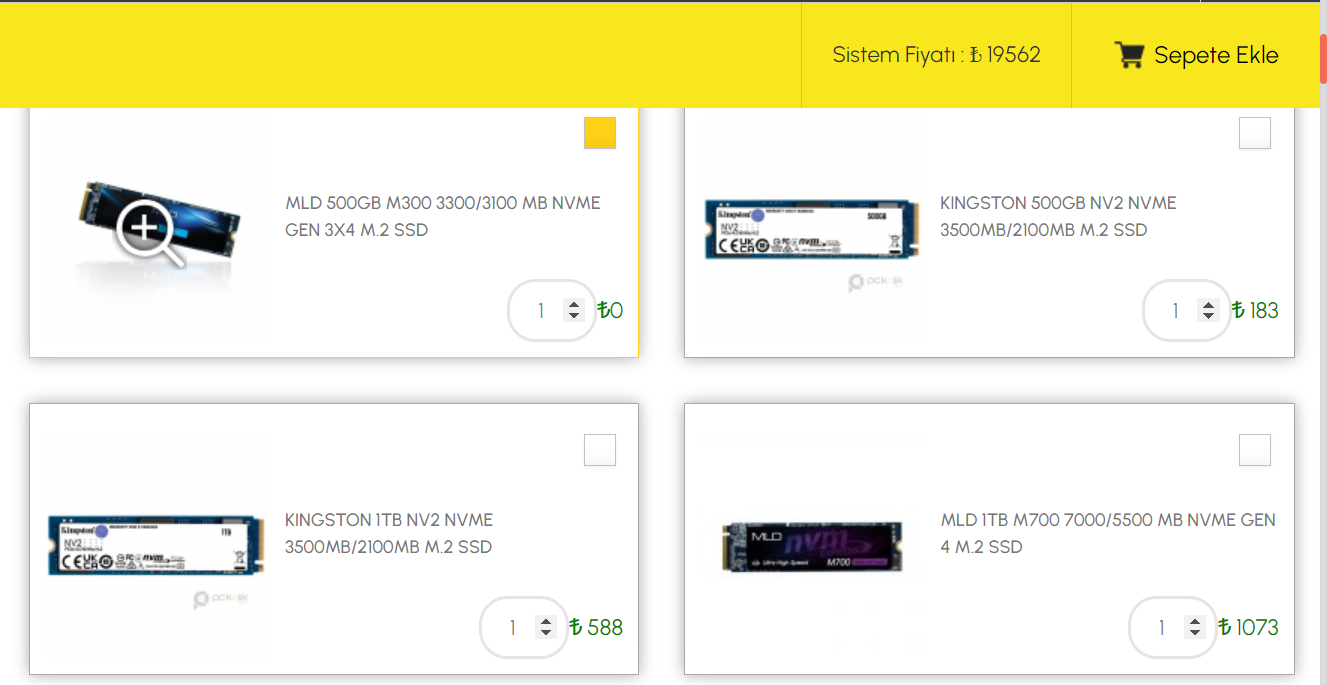The height and width of the screenshot is (685, 1327).
Task: Select the Kingston 1TB NV2 checkbox
Action: (600, 450)
